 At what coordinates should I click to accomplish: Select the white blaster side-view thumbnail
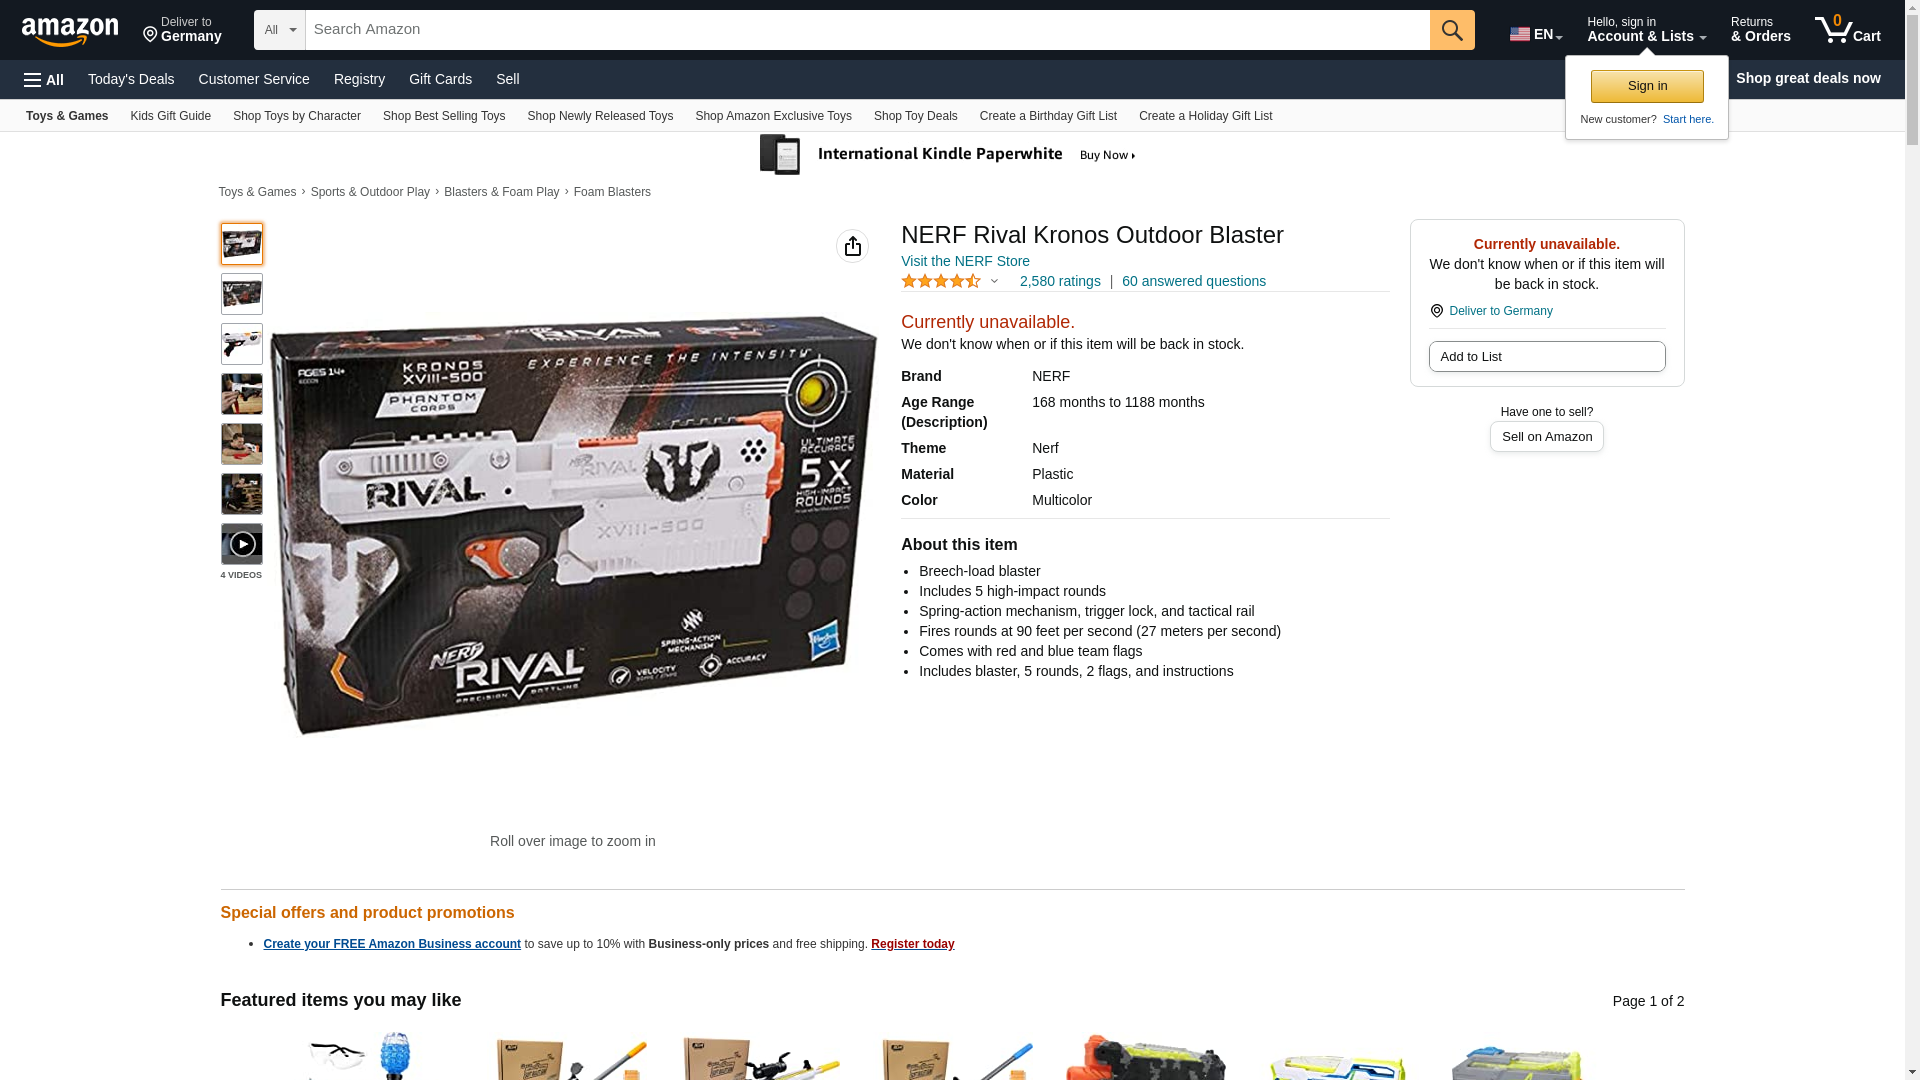(242, 344)
